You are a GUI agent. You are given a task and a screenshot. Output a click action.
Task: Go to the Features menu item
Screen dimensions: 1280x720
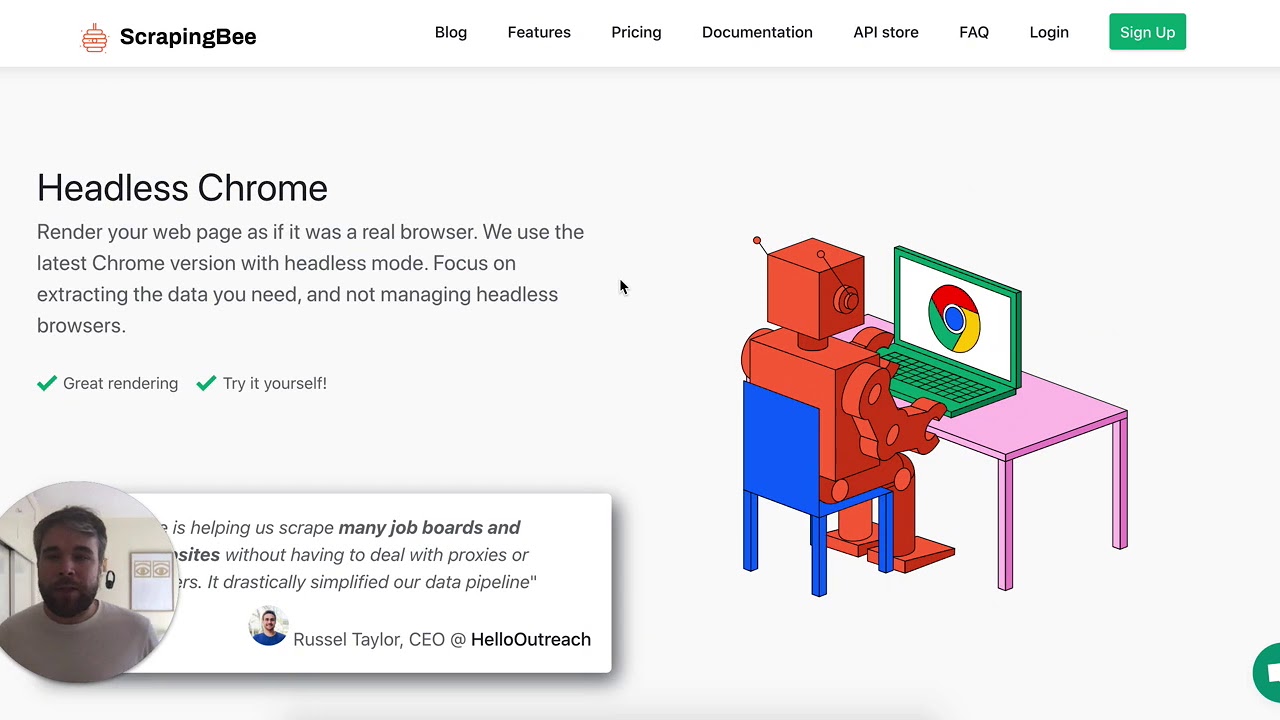click(539, 32)
